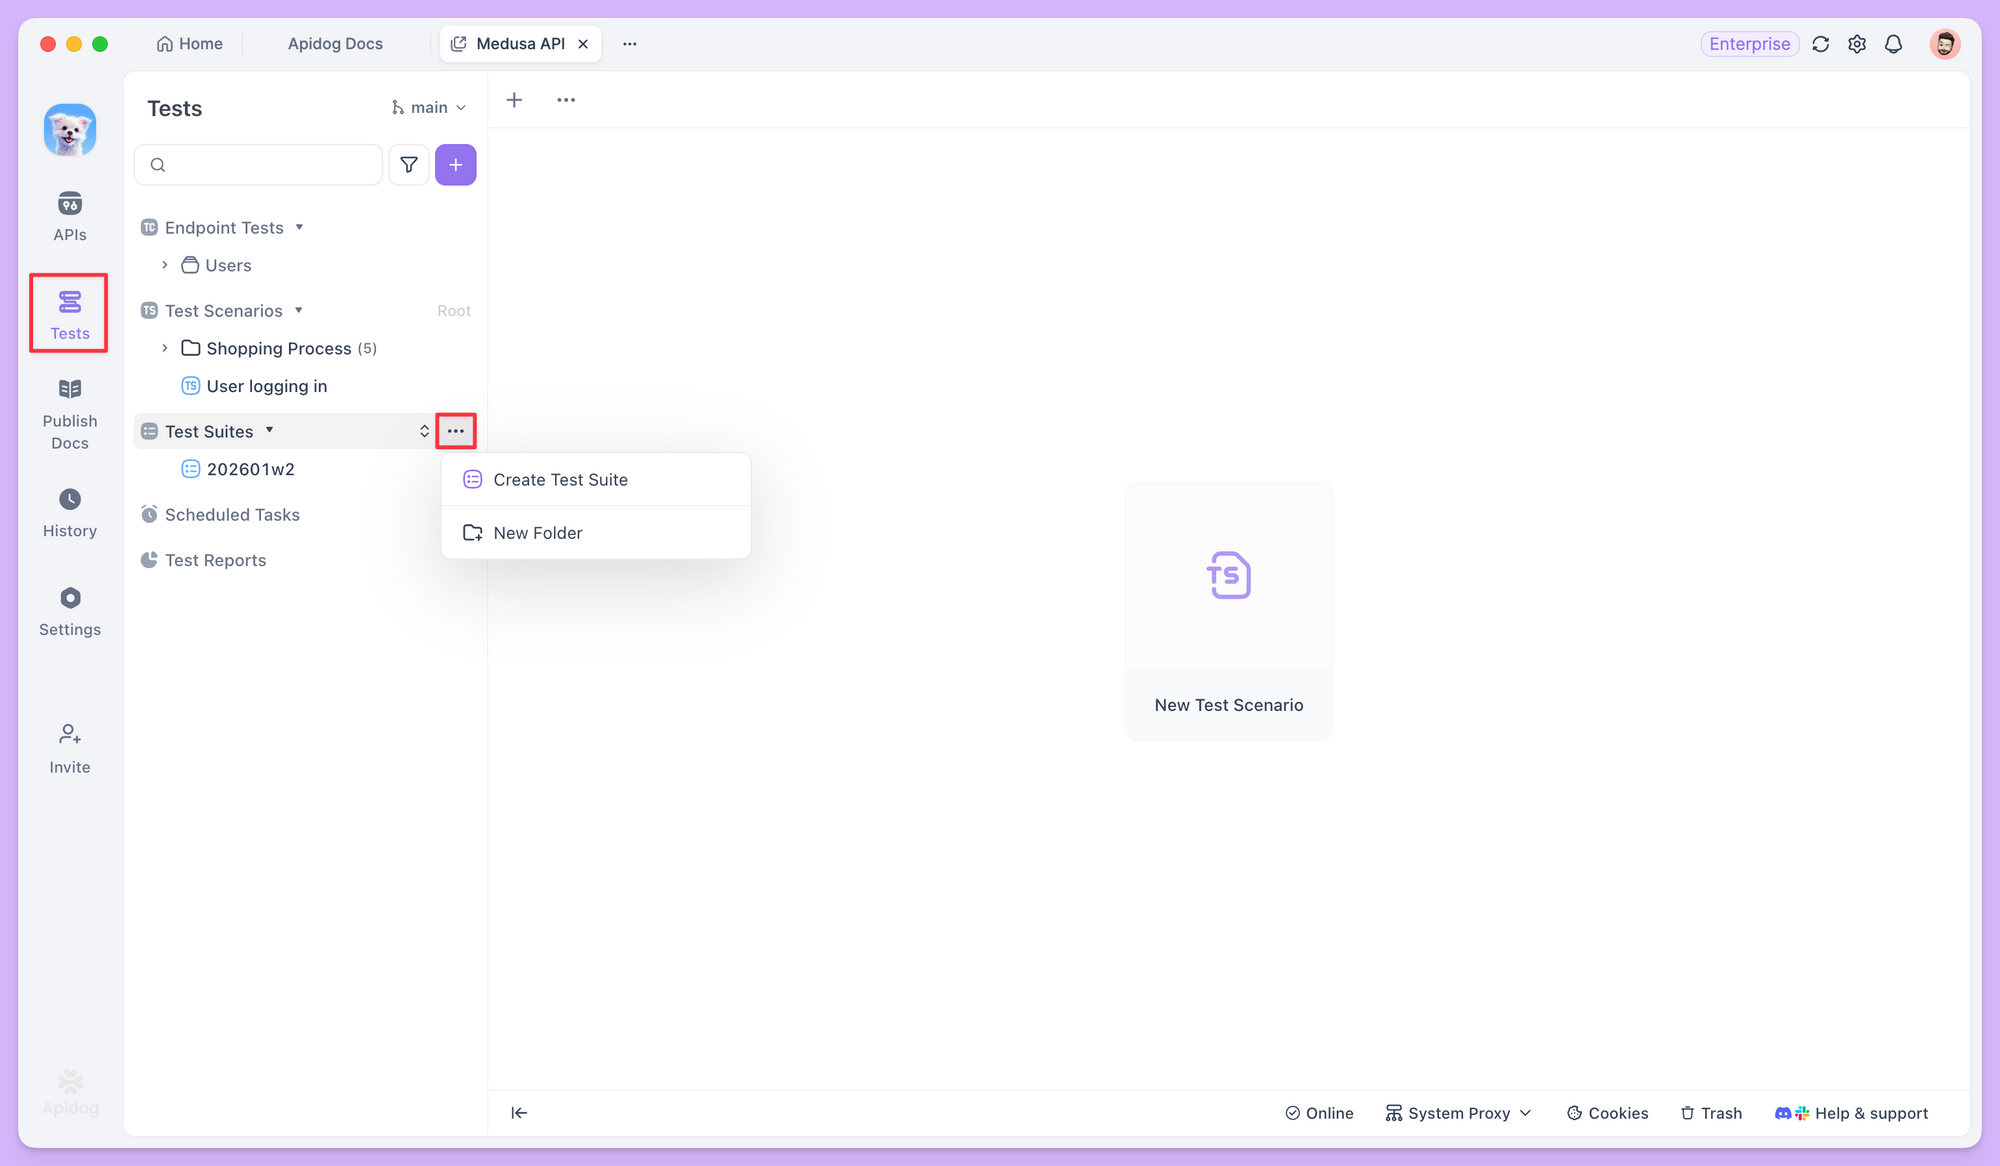Select New Folder from the menu
2000x1166 pixels.
pos(538,532)
